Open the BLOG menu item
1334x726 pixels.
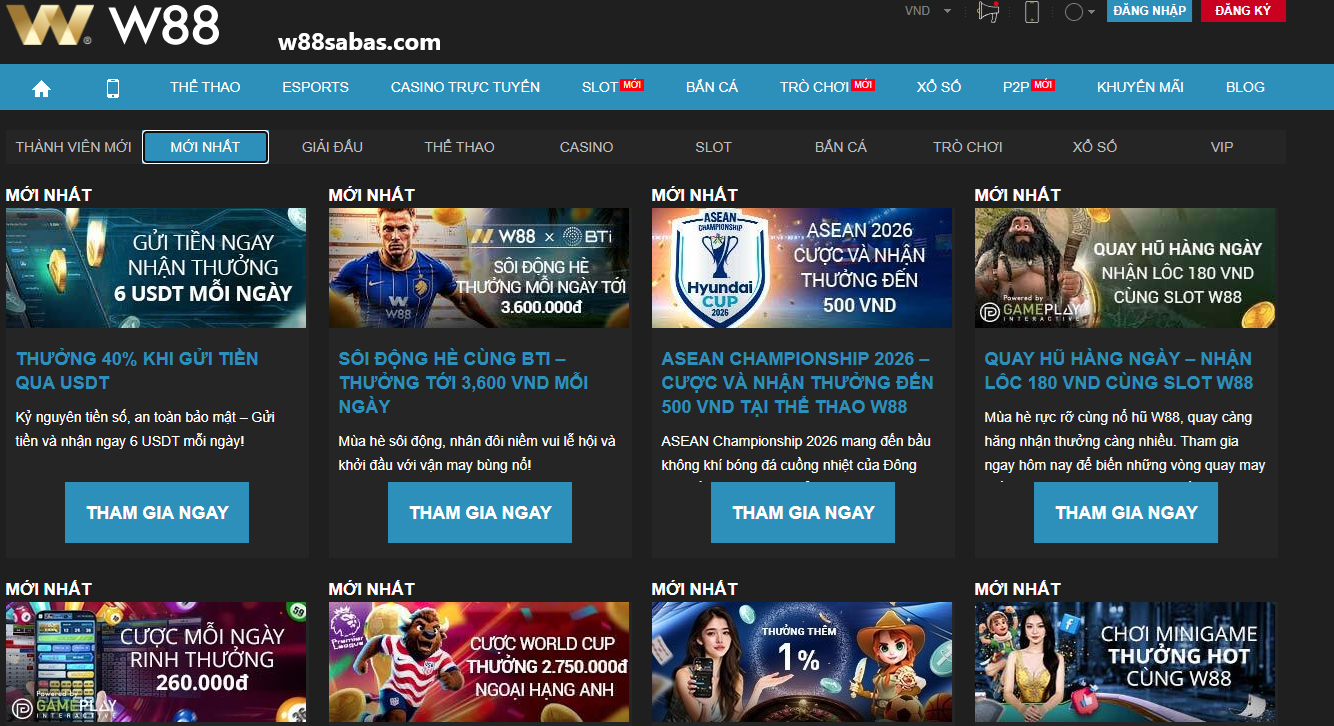[1245, 87]
